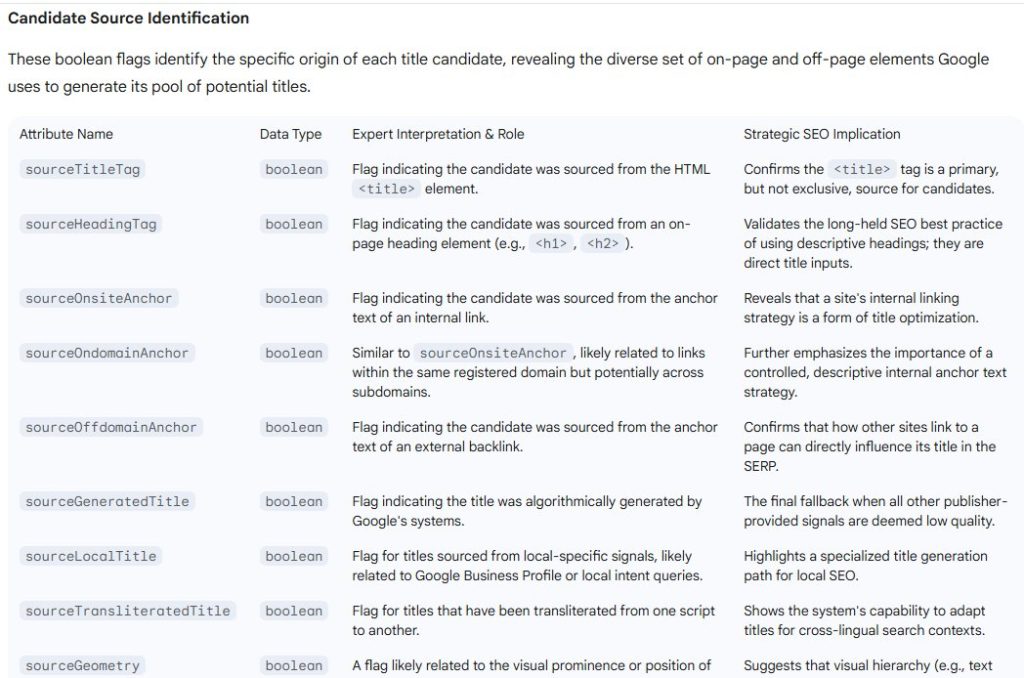Select the sourceTitleTag attribute name chip
Image resolution: width=1024 pixels, height=678 pixels.
[x=83, y=170]
